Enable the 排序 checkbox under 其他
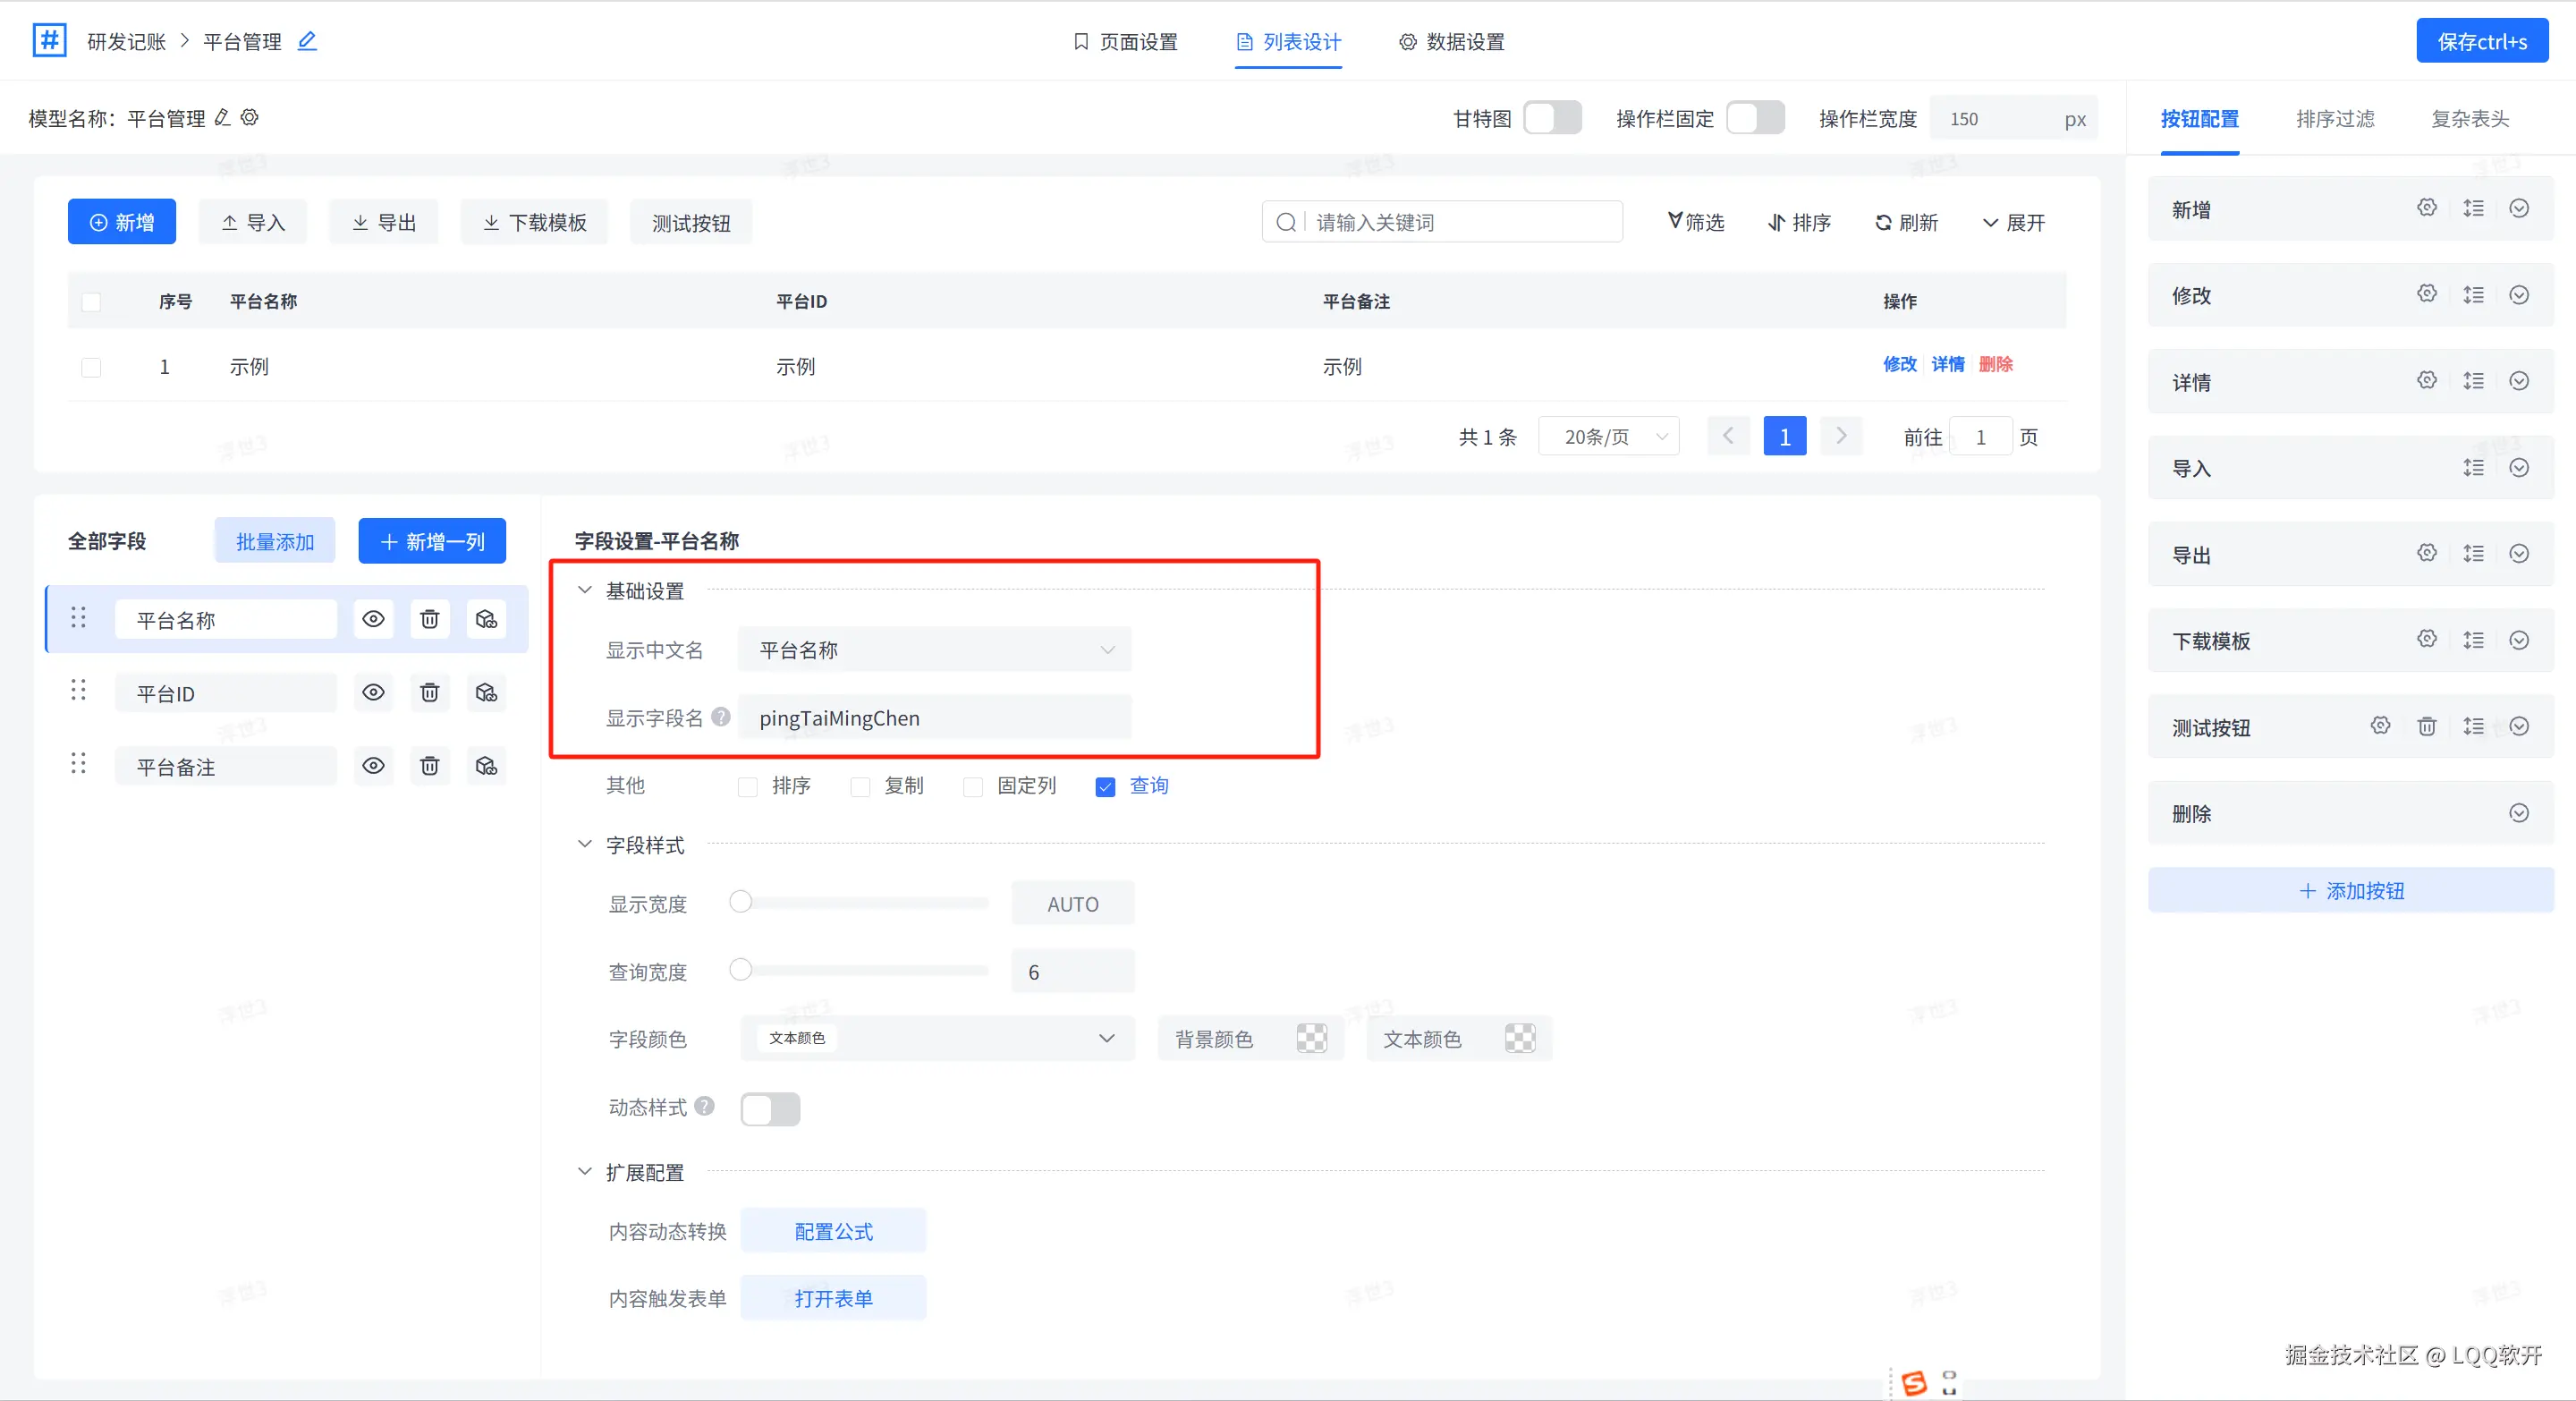 click(748, 787)
